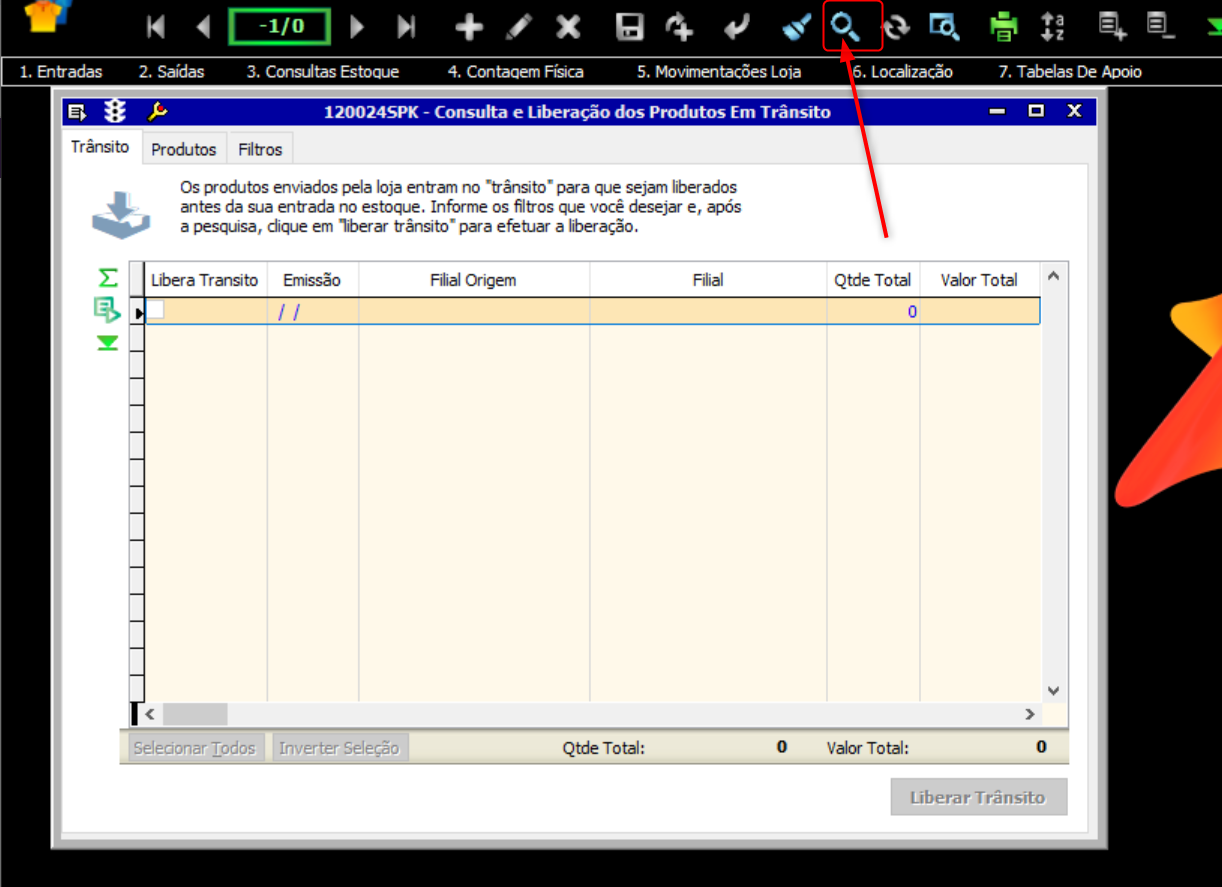The width and height of the screenshot is (1222, 887).
Task: Open 5. Movimentações Loja menu
Action: [x=719, y=72]
